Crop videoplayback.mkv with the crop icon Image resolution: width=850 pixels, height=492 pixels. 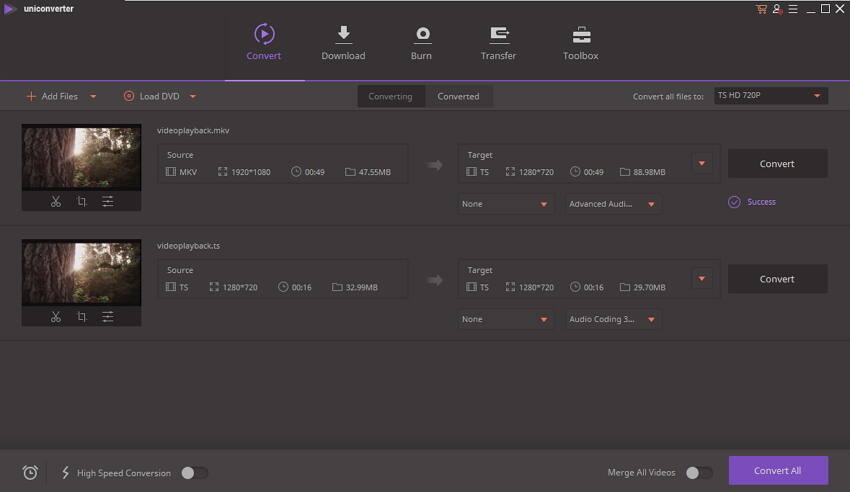[x=81, y=202]
